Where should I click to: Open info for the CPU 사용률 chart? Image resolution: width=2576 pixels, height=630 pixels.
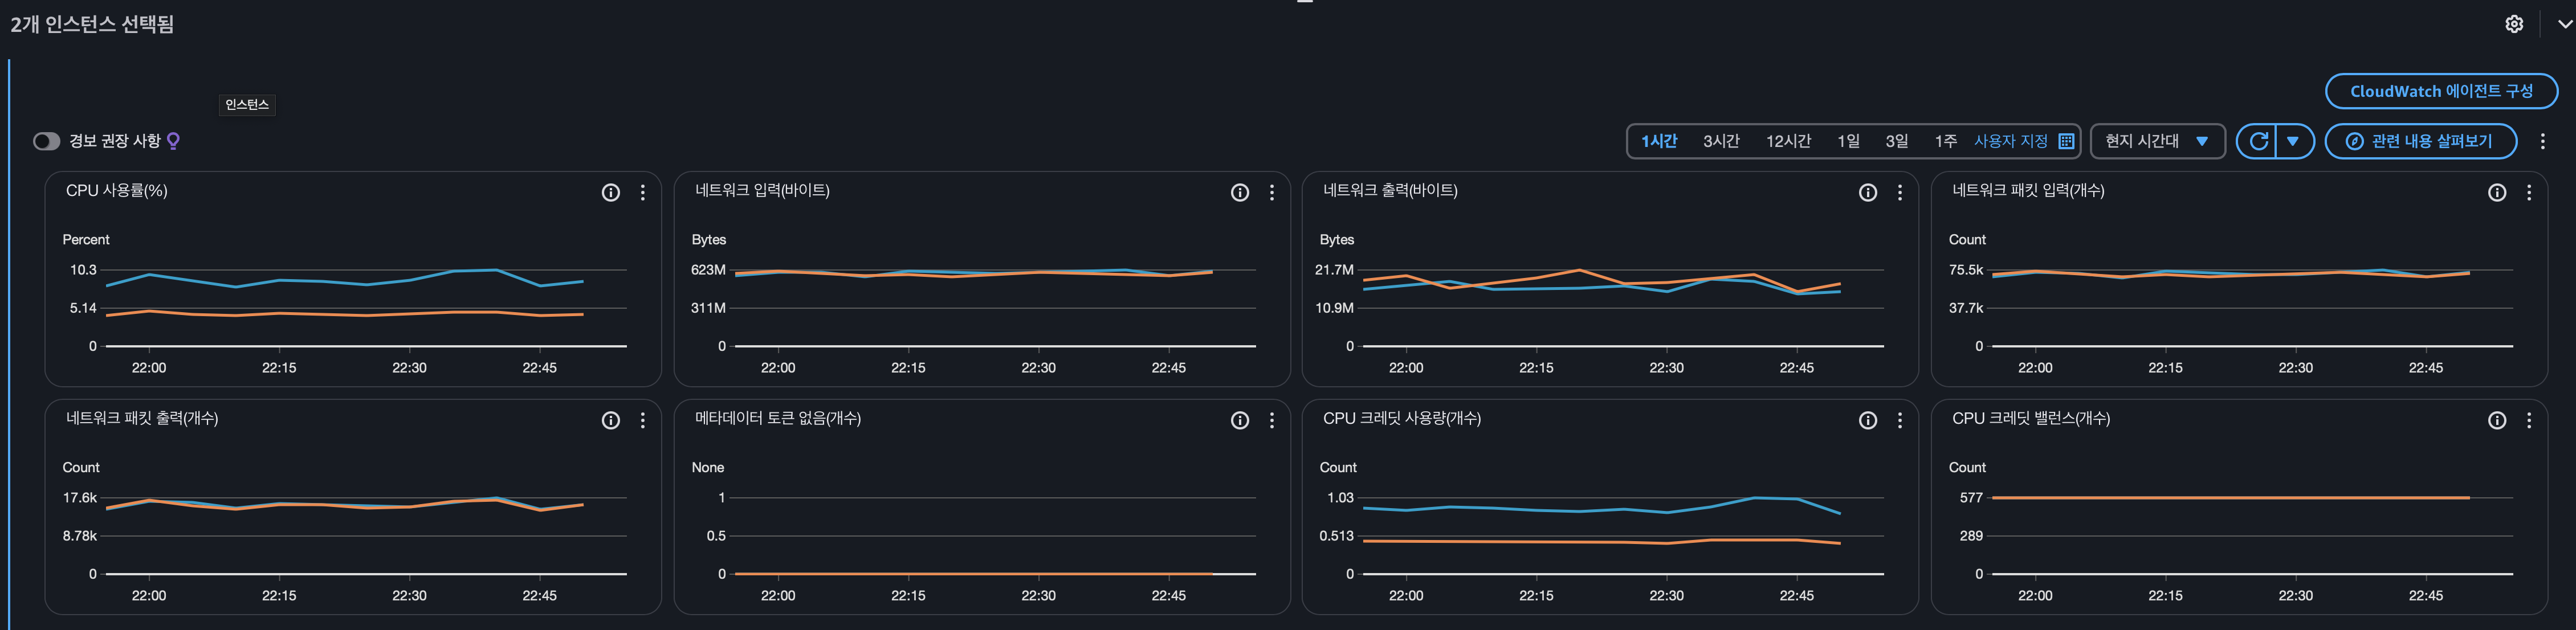(610, 193)
